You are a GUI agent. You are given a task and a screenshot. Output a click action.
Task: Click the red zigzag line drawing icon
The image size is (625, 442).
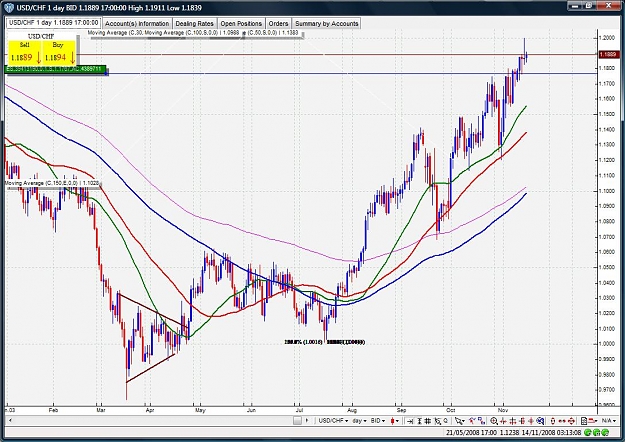pos(472,420)
